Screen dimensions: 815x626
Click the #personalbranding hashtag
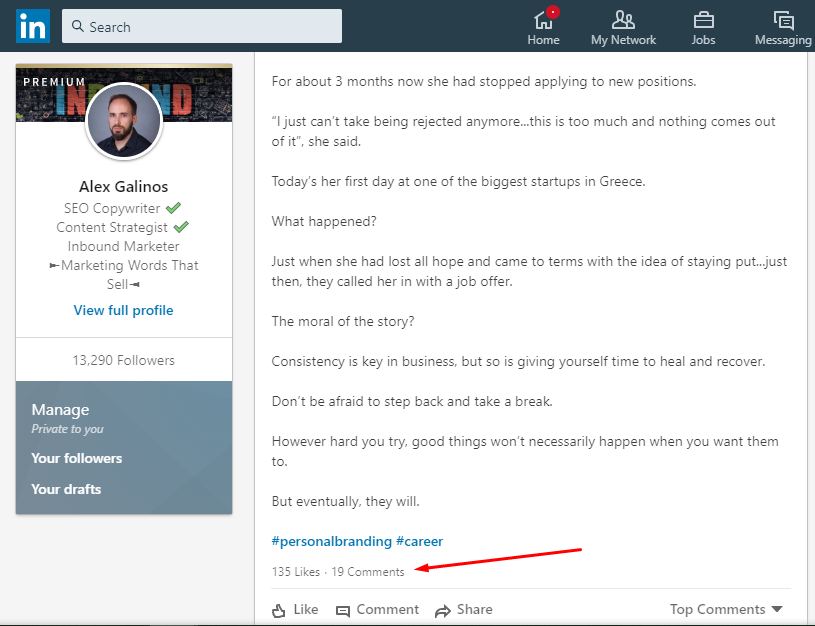tap(332, 541)
